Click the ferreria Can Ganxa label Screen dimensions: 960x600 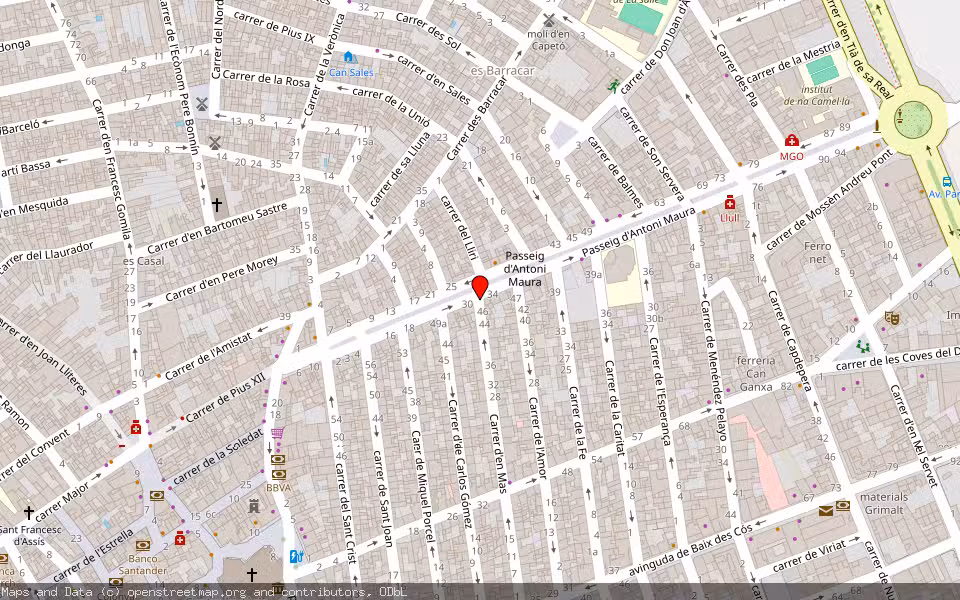756,373
